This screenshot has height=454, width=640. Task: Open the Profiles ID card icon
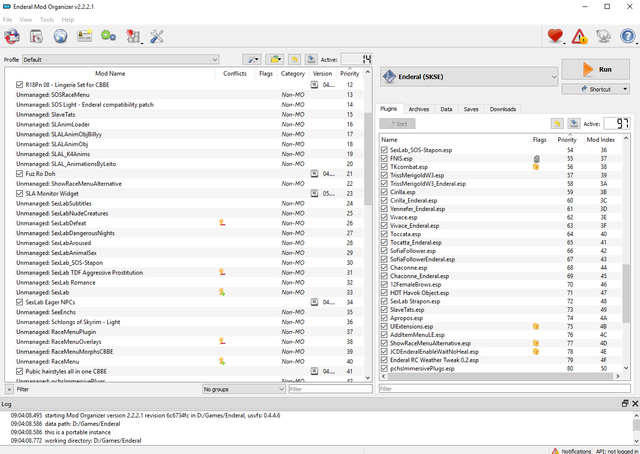tap(84, 37)
